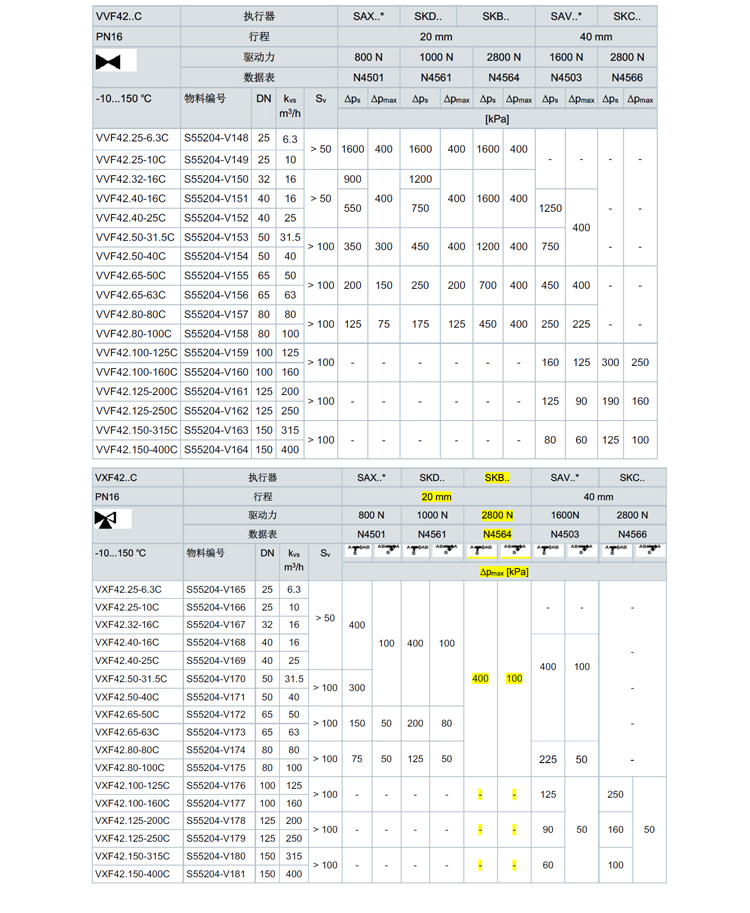Click the highlighted diverting flow diagram under N4564
Screen dimensions: 750x913
click(x=515, y=551)
